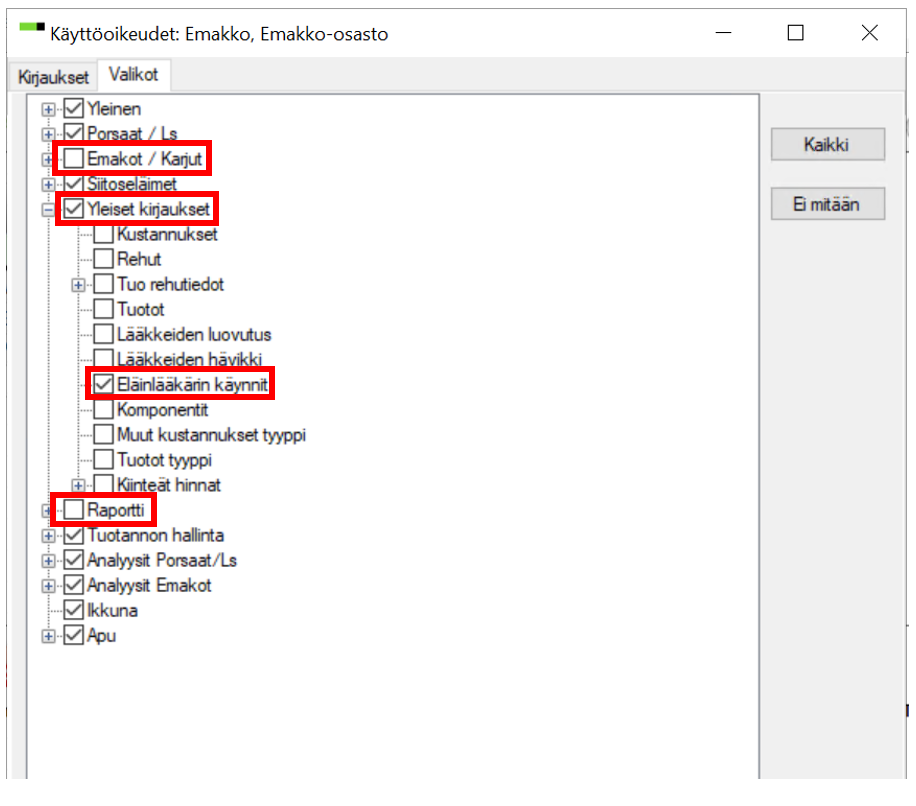Expand the Analyysit Emakot tree node

pos(48,586)
